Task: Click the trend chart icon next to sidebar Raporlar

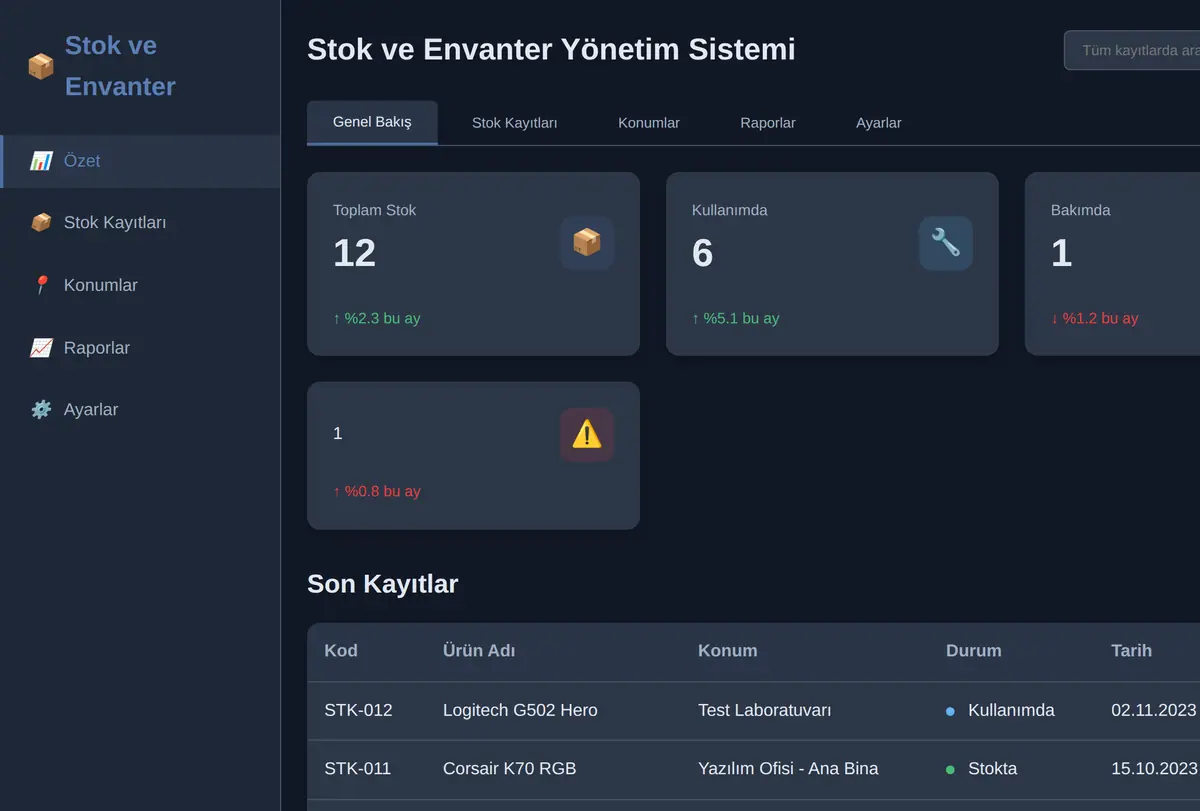Action: (41, 348)
